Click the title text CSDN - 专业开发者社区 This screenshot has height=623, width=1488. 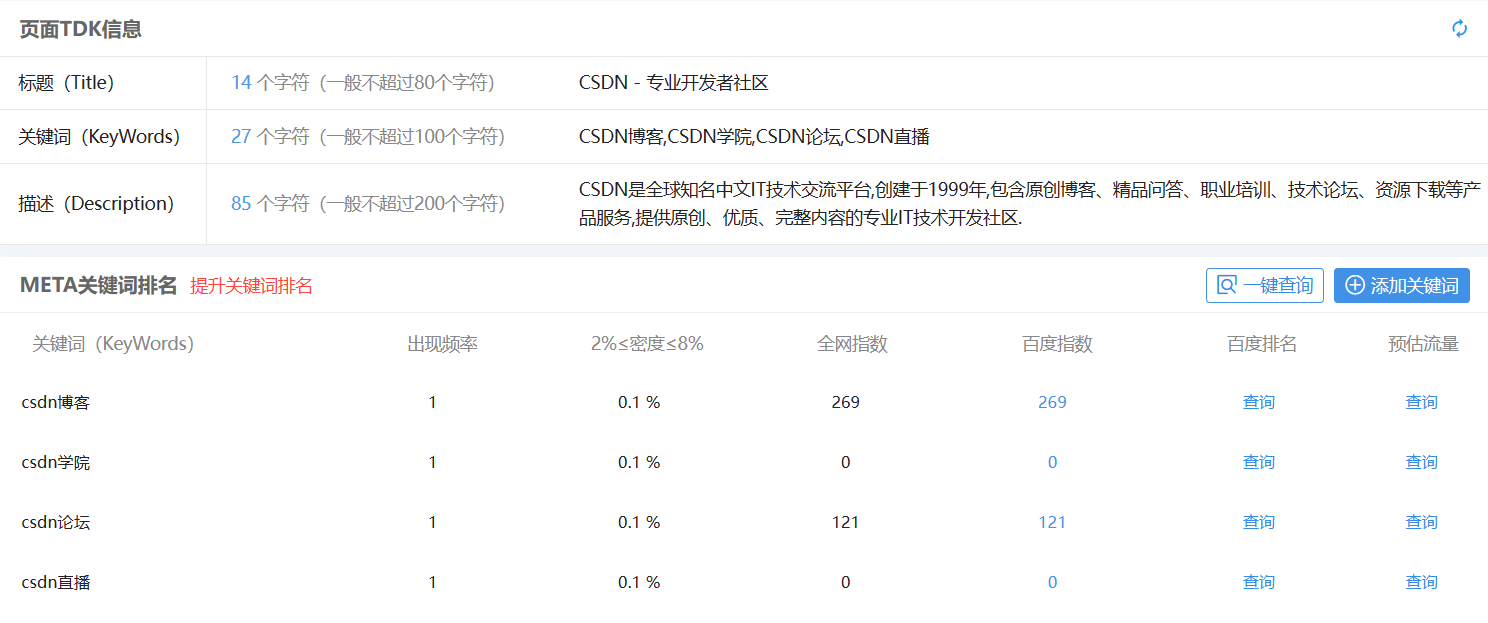click(673, 83)
